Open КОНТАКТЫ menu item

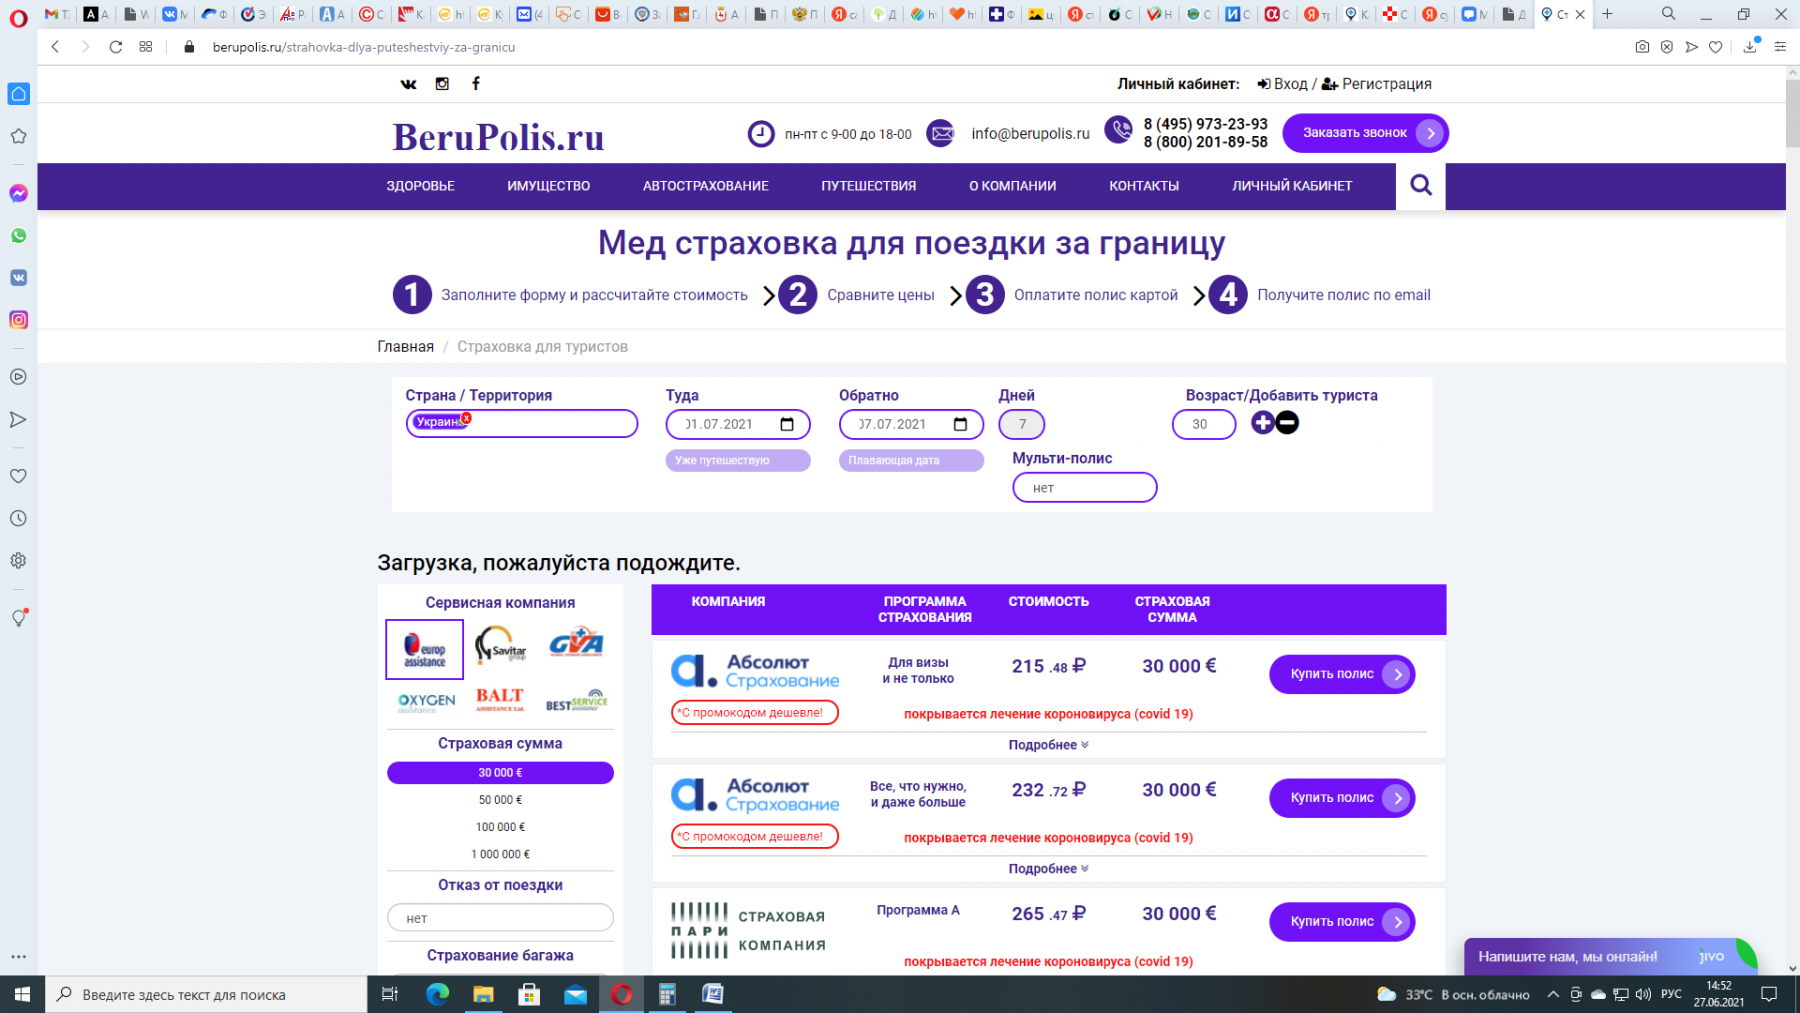[x=1143, y=186]
